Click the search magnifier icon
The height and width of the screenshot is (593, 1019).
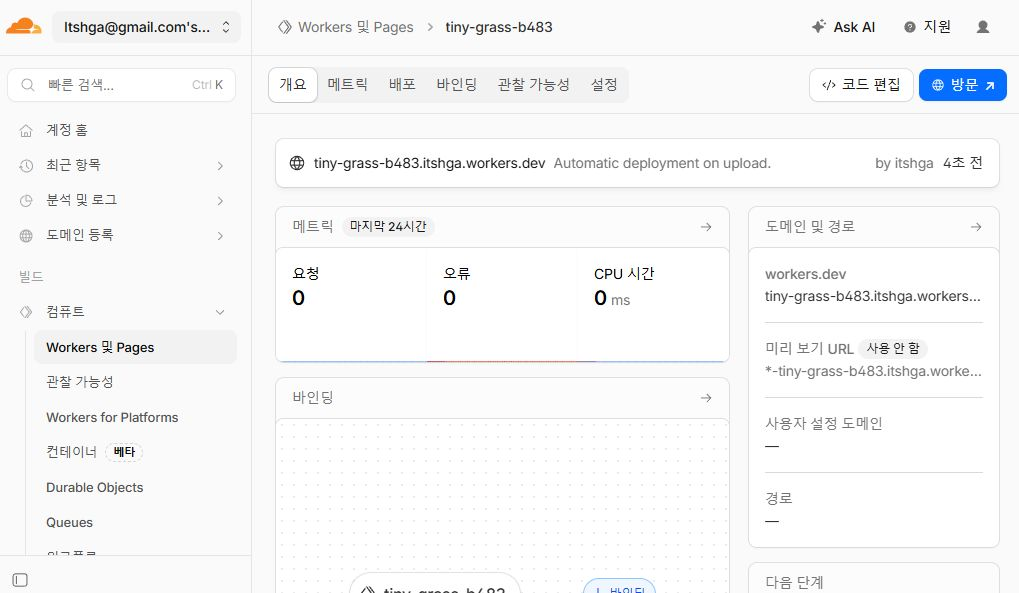click(x=27, y=85)
